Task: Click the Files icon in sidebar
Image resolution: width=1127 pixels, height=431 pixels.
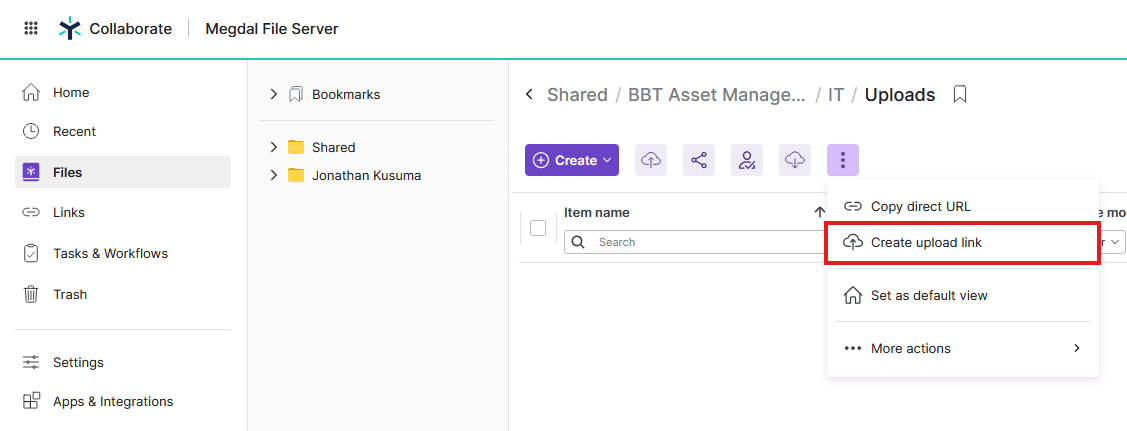Action: coord(31,172)
